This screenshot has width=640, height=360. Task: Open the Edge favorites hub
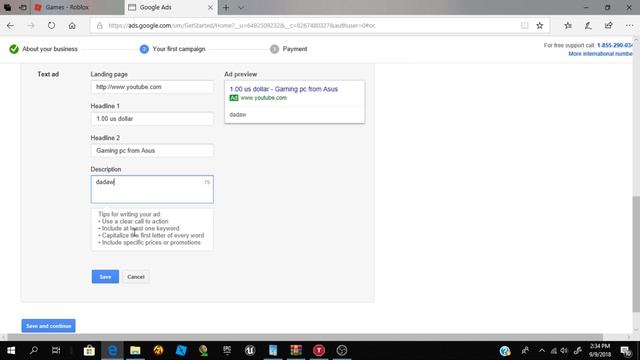(568, 26)
